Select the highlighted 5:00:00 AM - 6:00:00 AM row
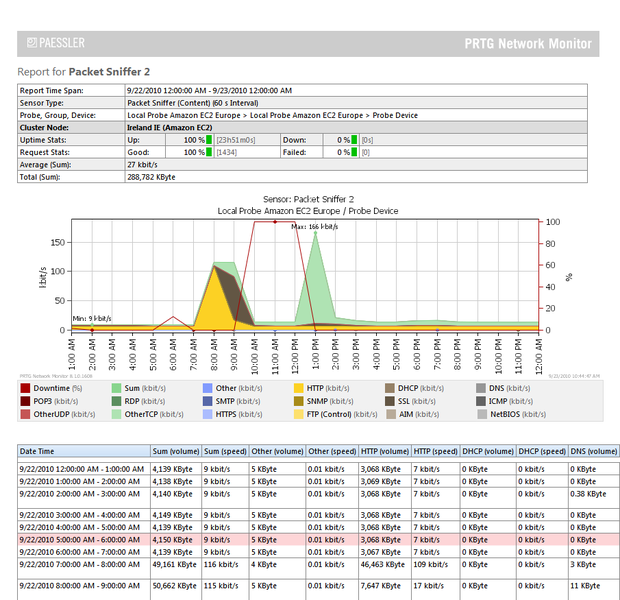The width and height of the screenshot is (620, 600). click(x=318, y=539)
